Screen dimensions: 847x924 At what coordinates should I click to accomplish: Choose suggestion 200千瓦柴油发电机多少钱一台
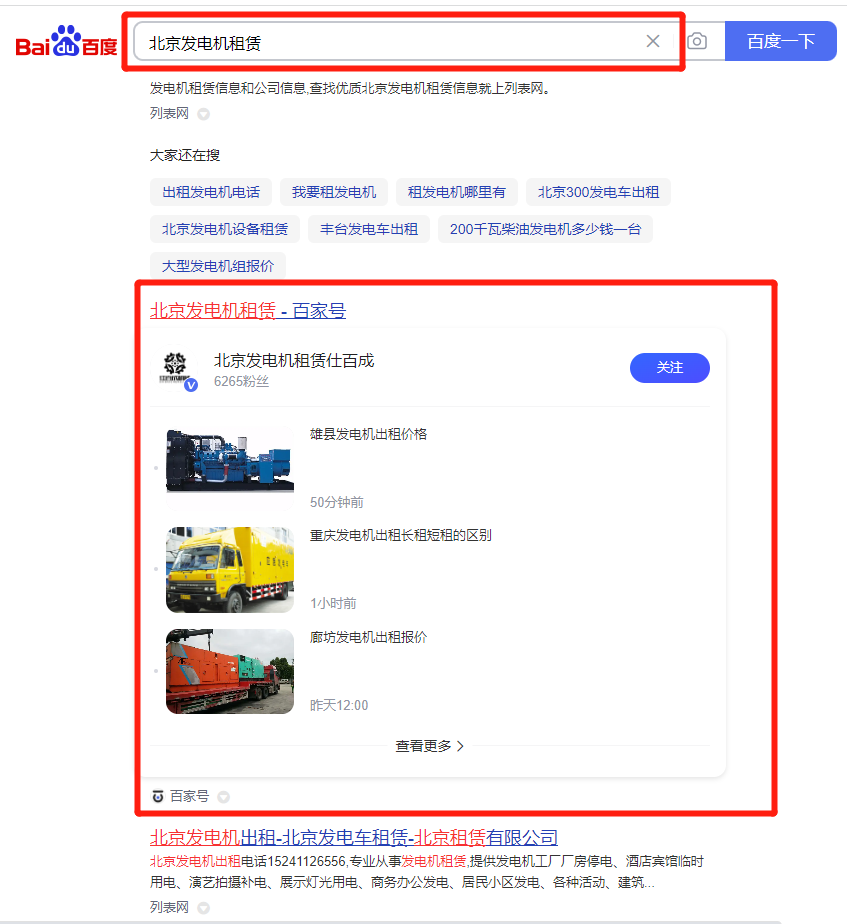[x=545, y=229]
